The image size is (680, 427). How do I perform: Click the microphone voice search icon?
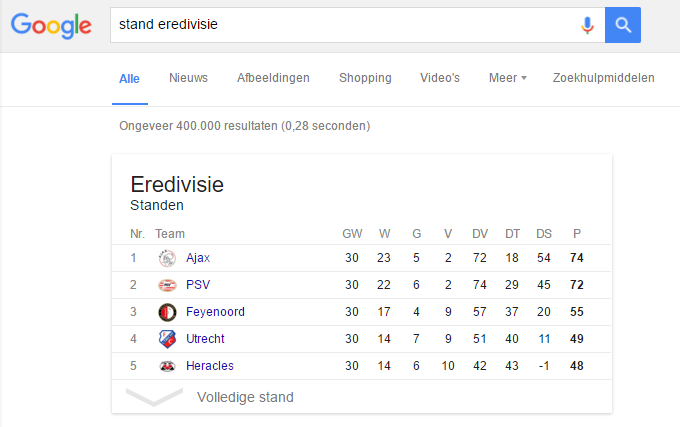588,25
